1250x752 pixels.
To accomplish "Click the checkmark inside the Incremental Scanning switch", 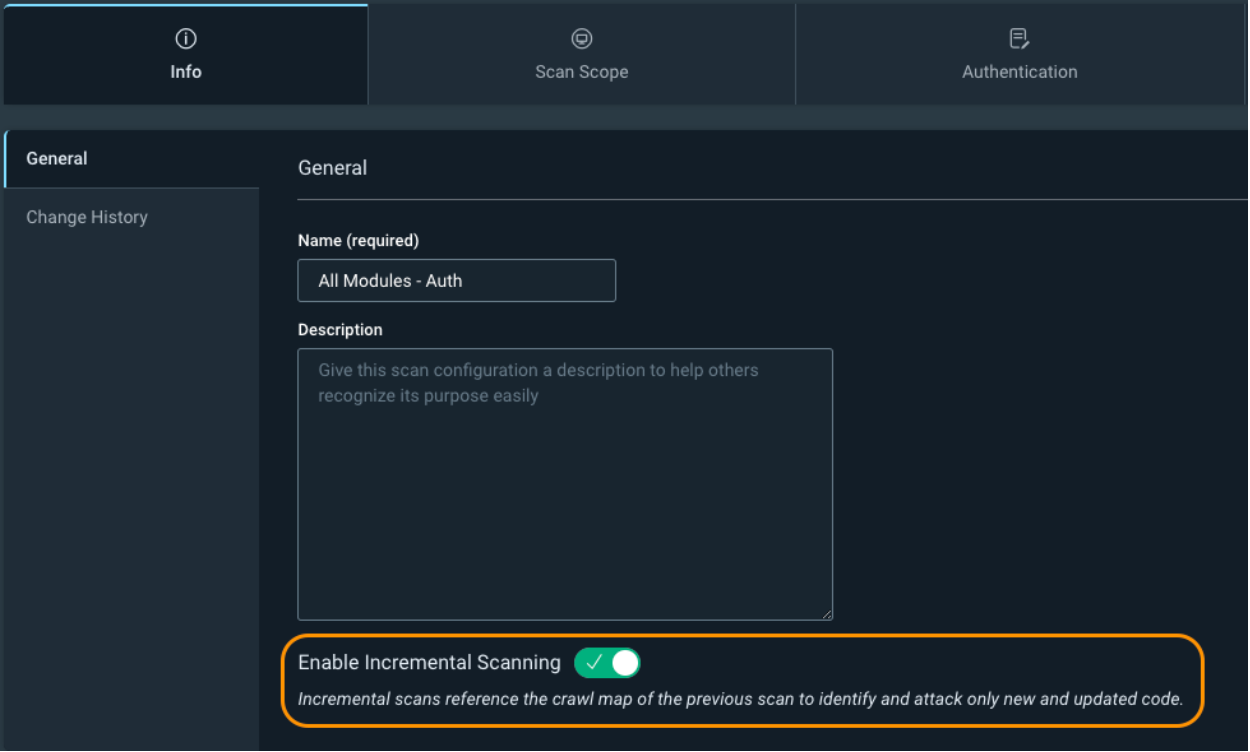I will 594,663.
